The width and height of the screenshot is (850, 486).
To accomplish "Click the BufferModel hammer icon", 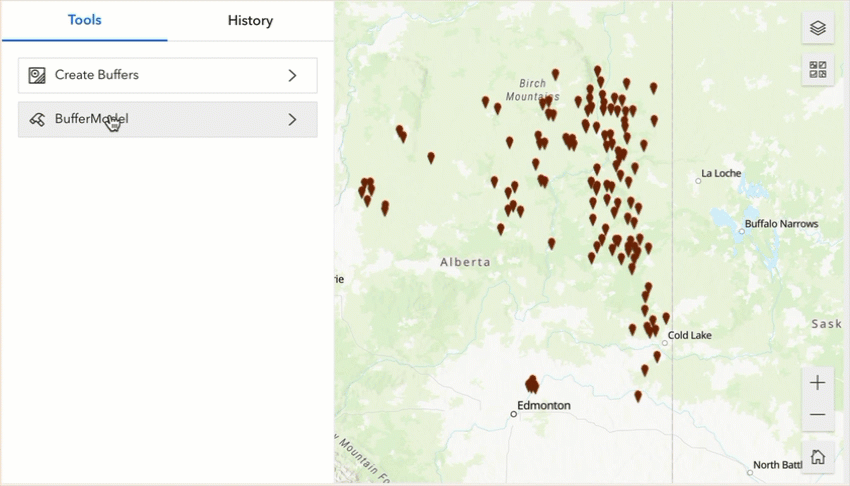I will (x=37, y=119).
